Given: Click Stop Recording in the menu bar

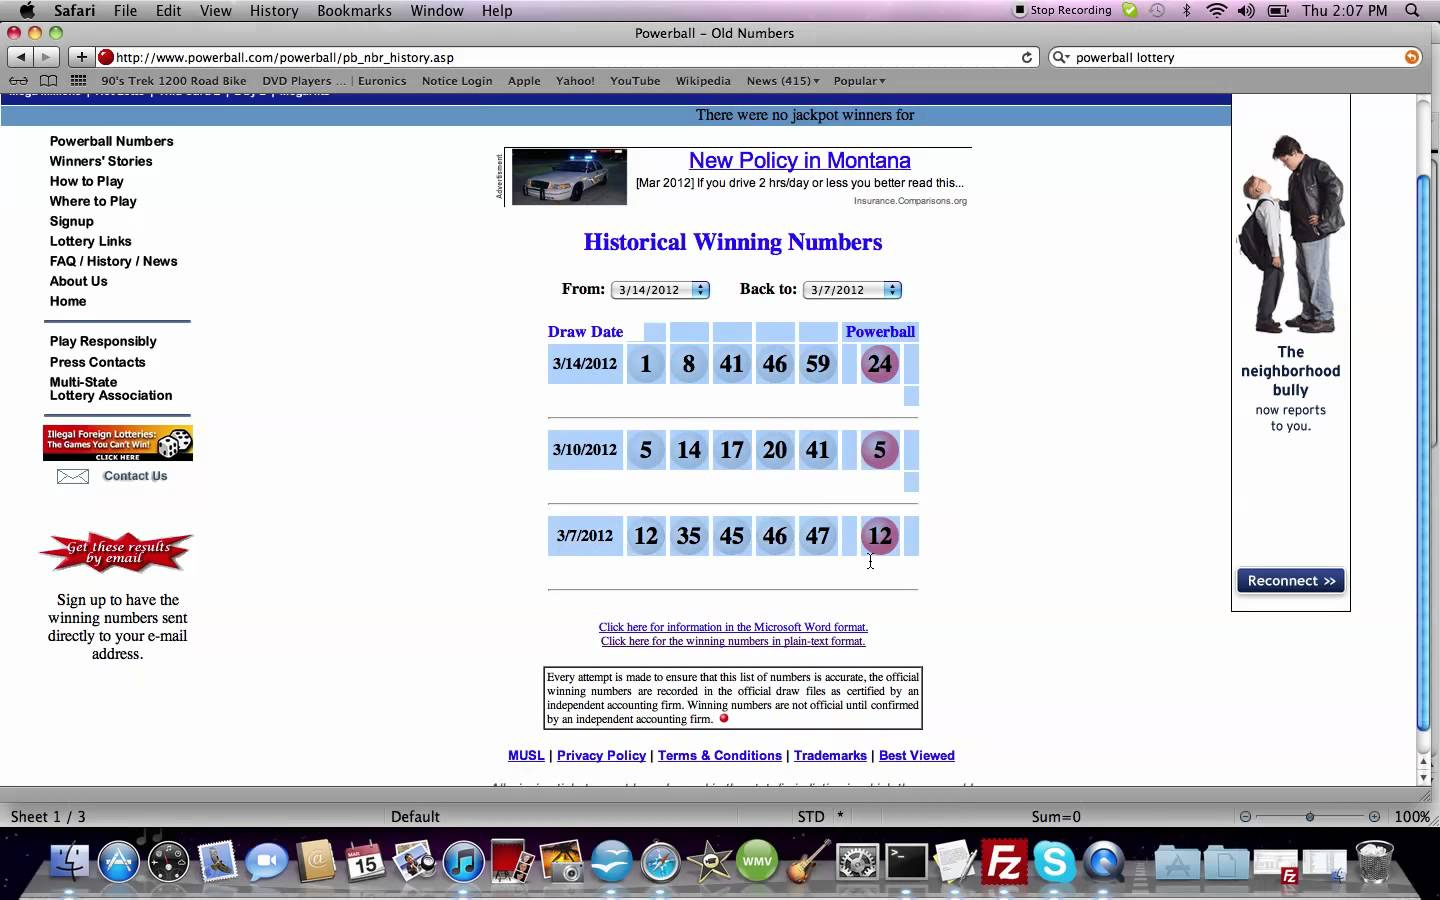Looking at the screenshot, I should point(1062,10).
